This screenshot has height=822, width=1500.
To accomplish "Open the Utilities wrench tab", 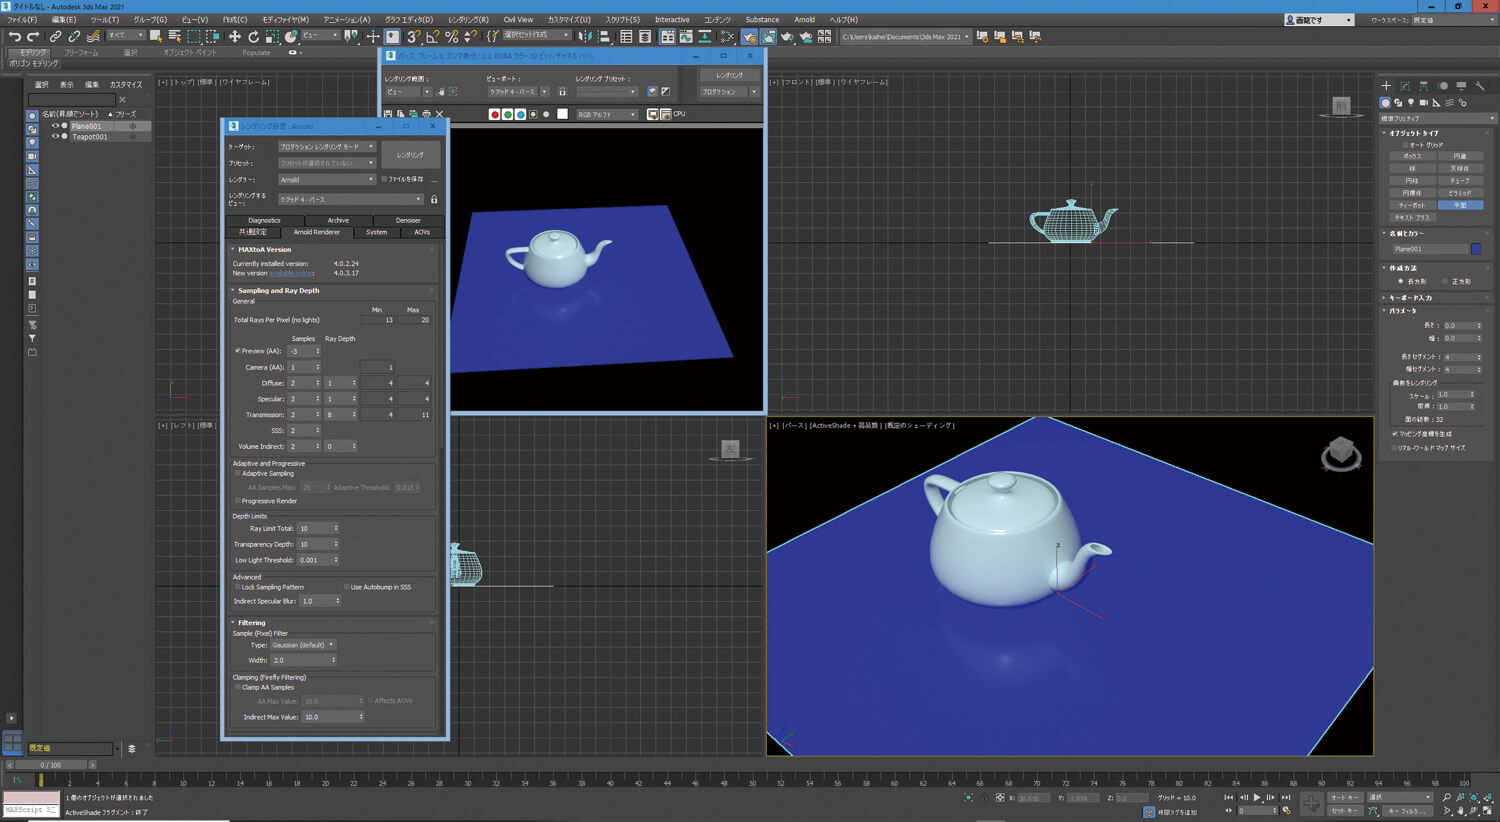I will [x=1480, y=86].
